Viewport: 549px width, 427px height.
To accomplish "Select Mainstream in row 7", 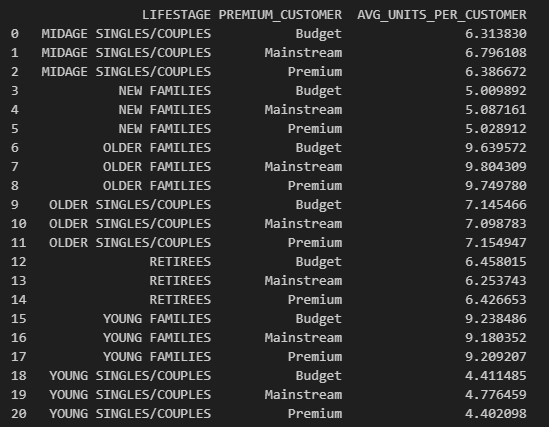I will click(303, 167).
